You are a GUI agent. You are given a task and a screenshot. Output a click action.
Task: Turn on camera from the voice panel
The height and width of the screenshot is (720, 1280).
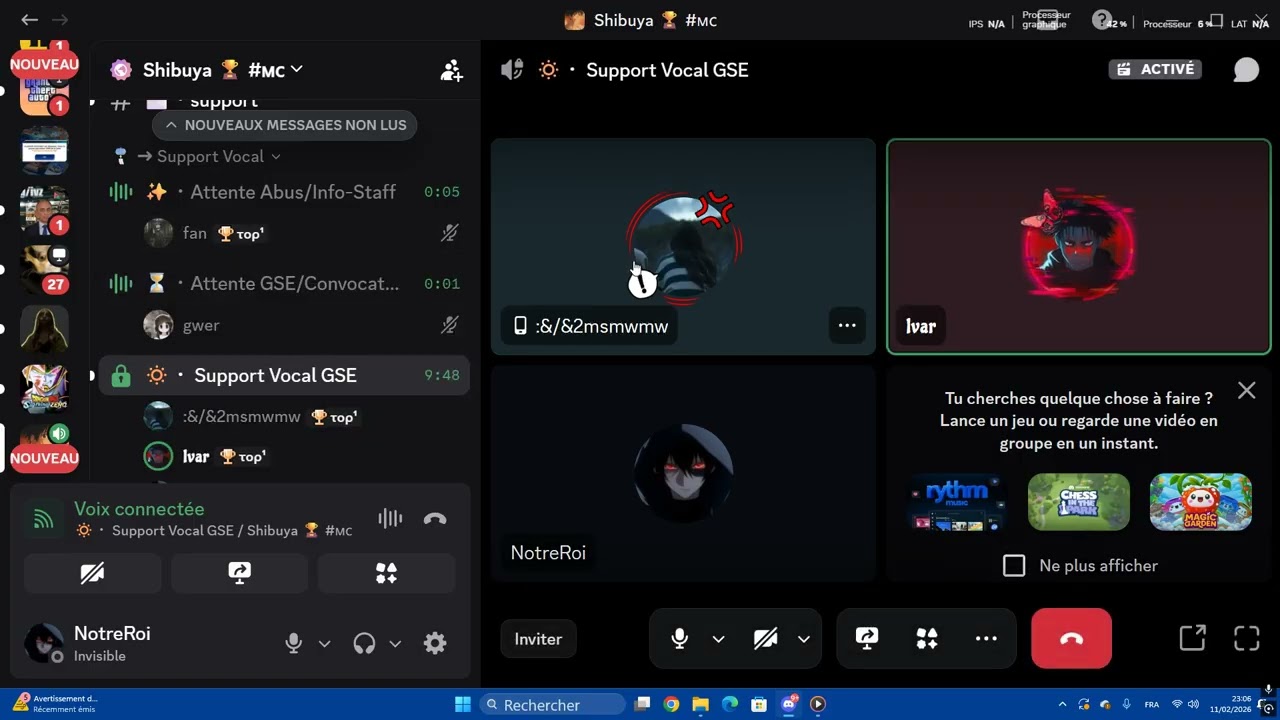coord(93,573)
